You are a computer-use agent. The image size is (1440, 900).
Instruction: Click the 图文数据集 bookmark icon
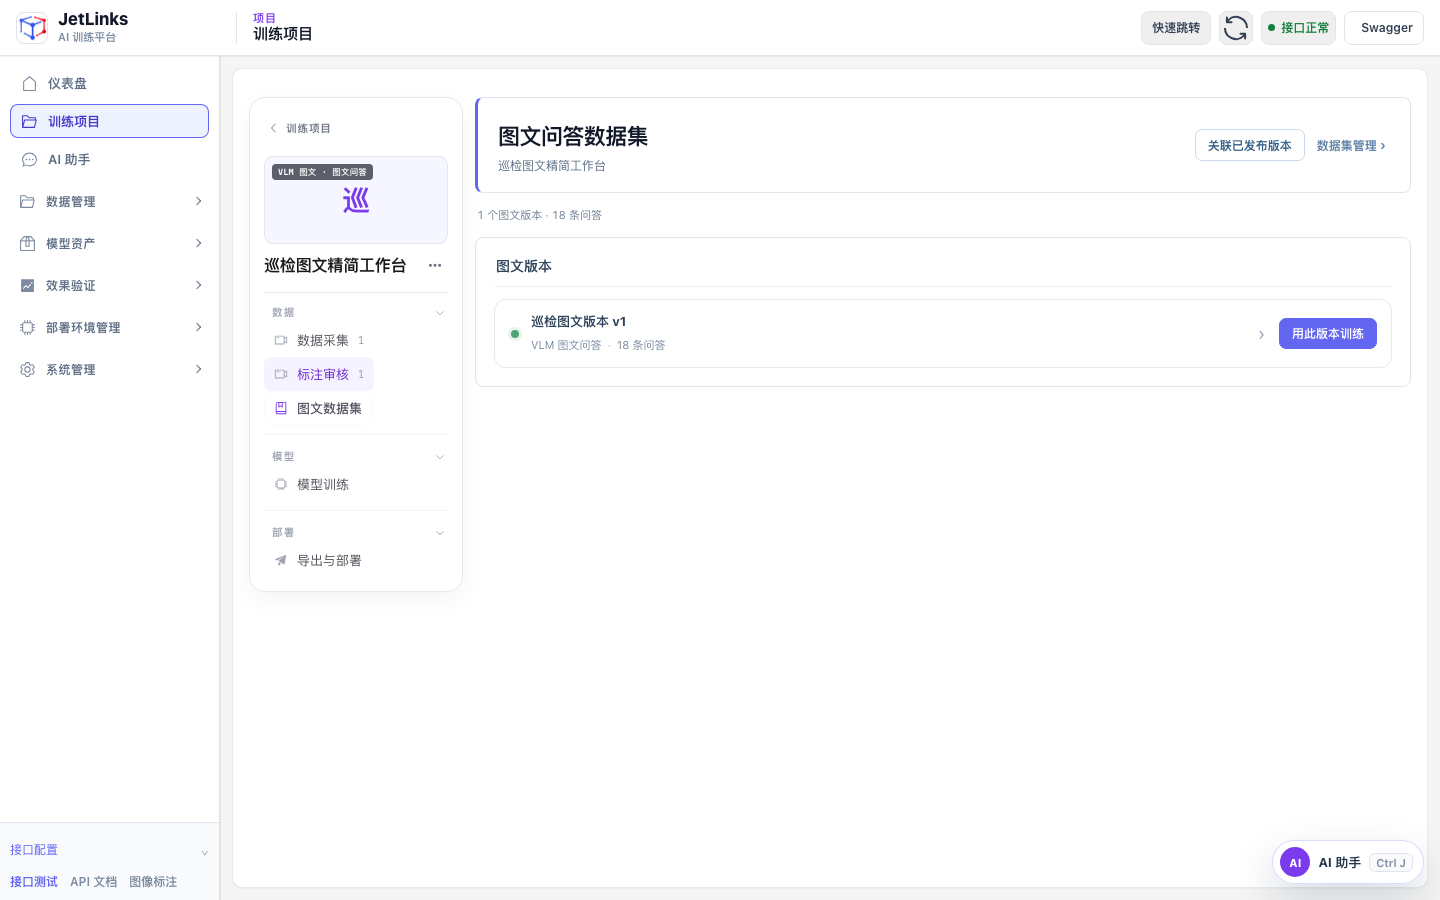coord(281,409)
